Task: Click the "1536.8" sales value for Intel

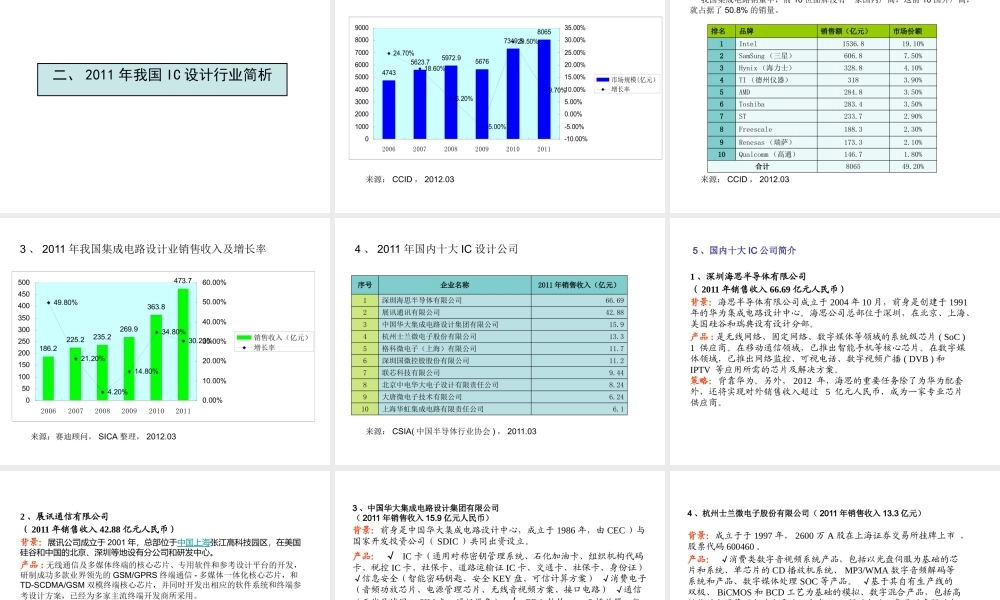Action: (x=853, y=44)
